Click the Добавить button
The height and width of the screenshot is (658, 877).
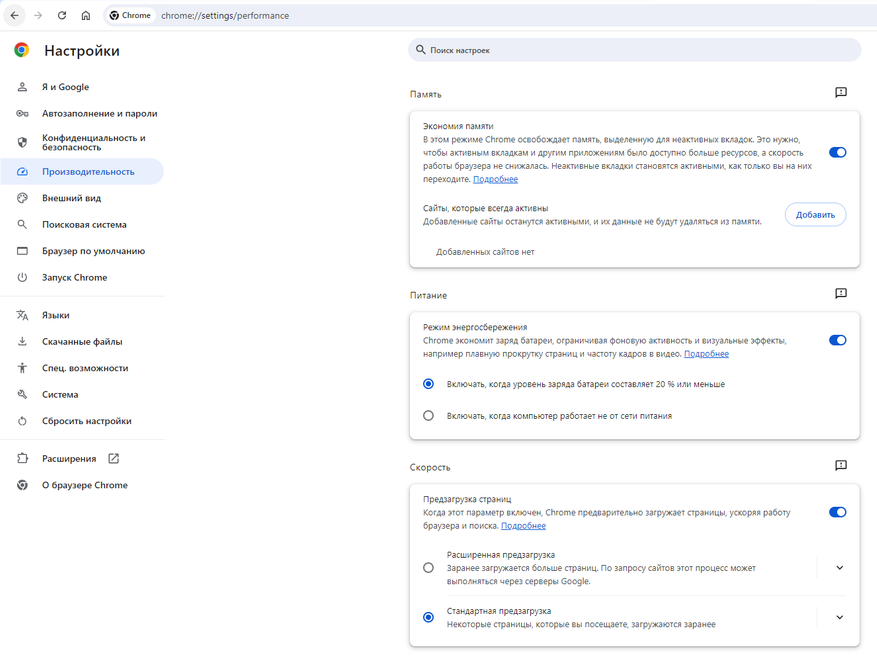click(815, 215)
